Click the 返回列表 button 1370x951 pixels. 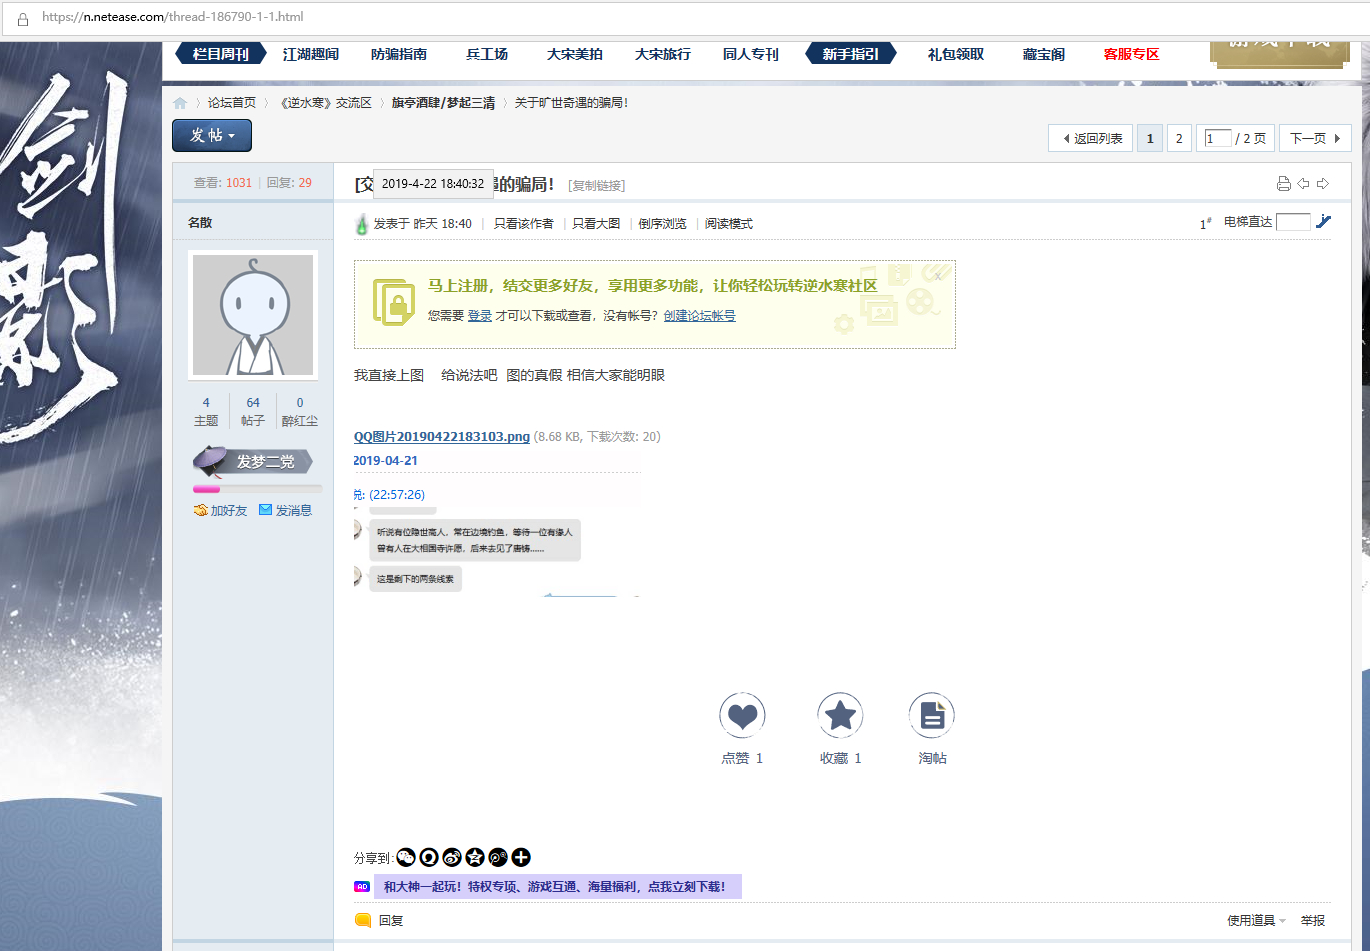[x=1091, y=138]
